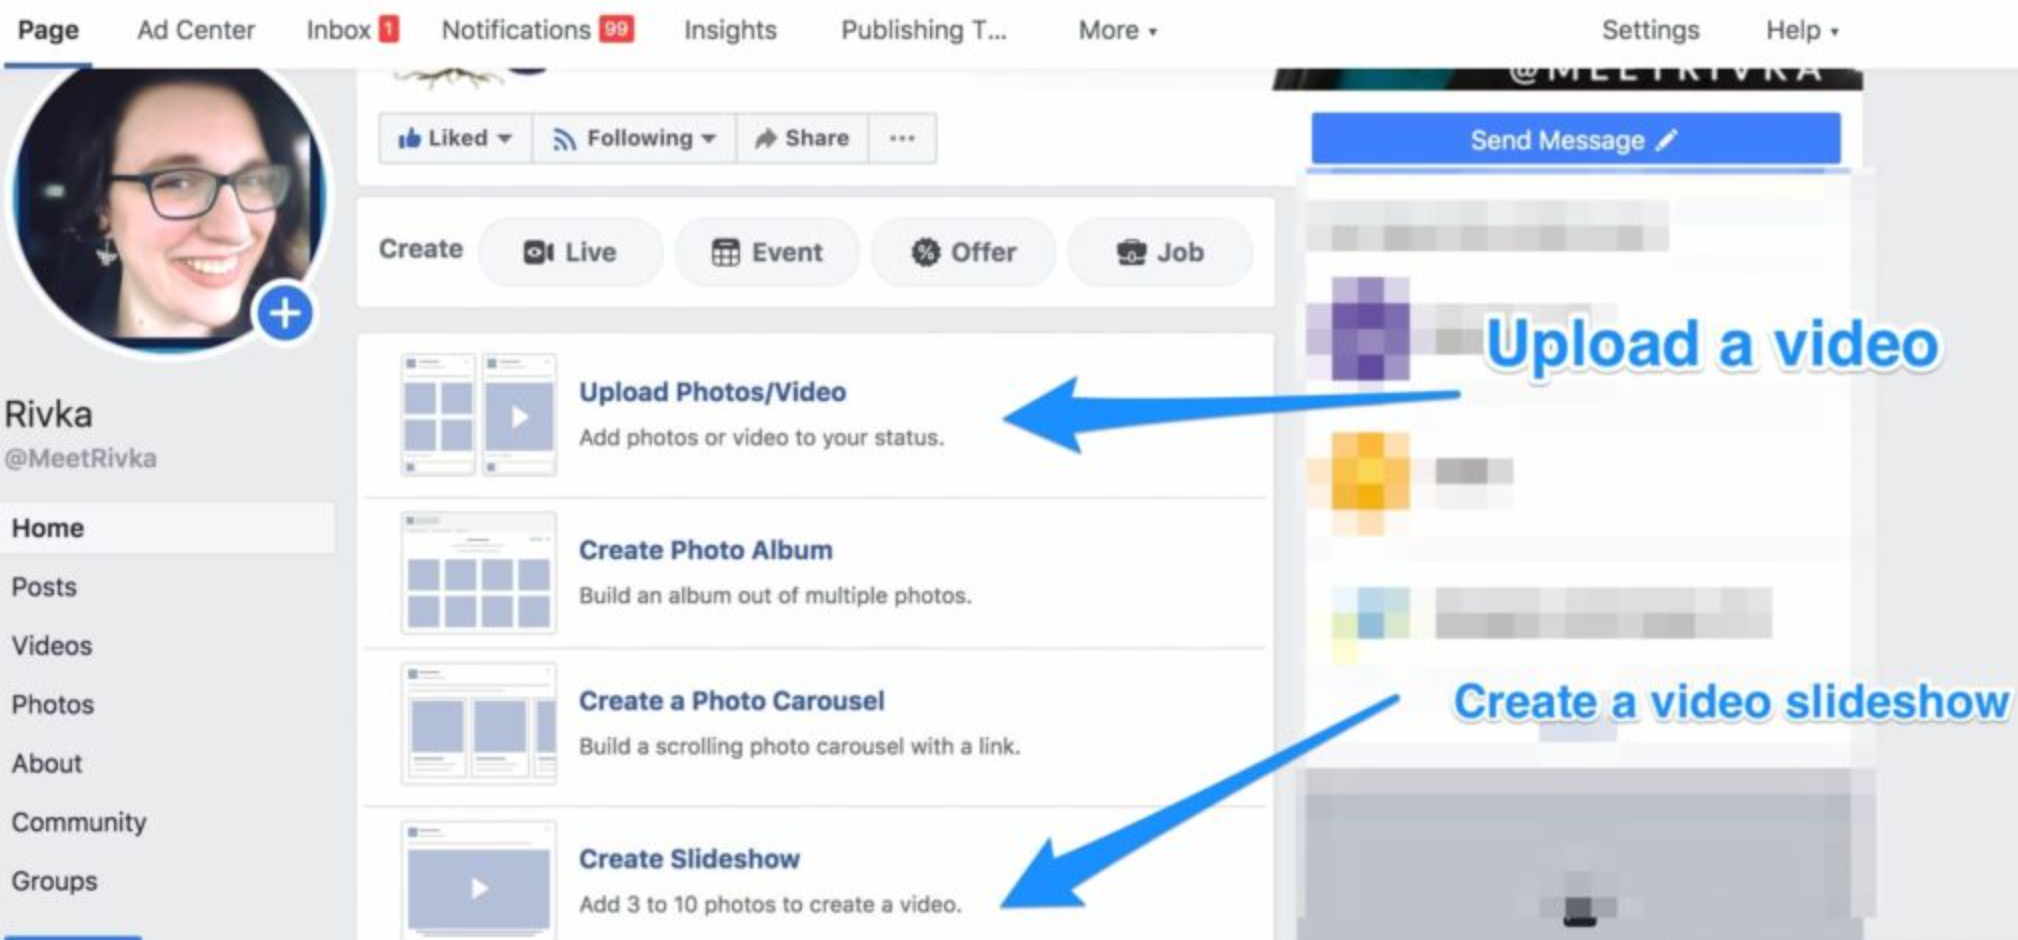
Task: Open more options via the ellipsis button
Action: [x=901, y=138]
